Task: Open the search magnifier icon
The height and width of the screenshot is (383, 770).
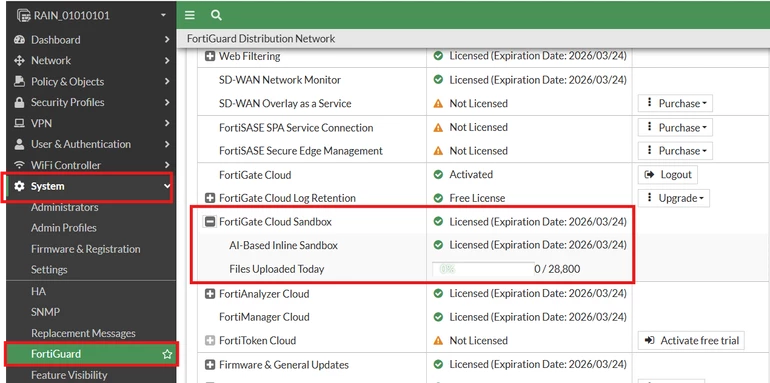Action: pos(216,15)
